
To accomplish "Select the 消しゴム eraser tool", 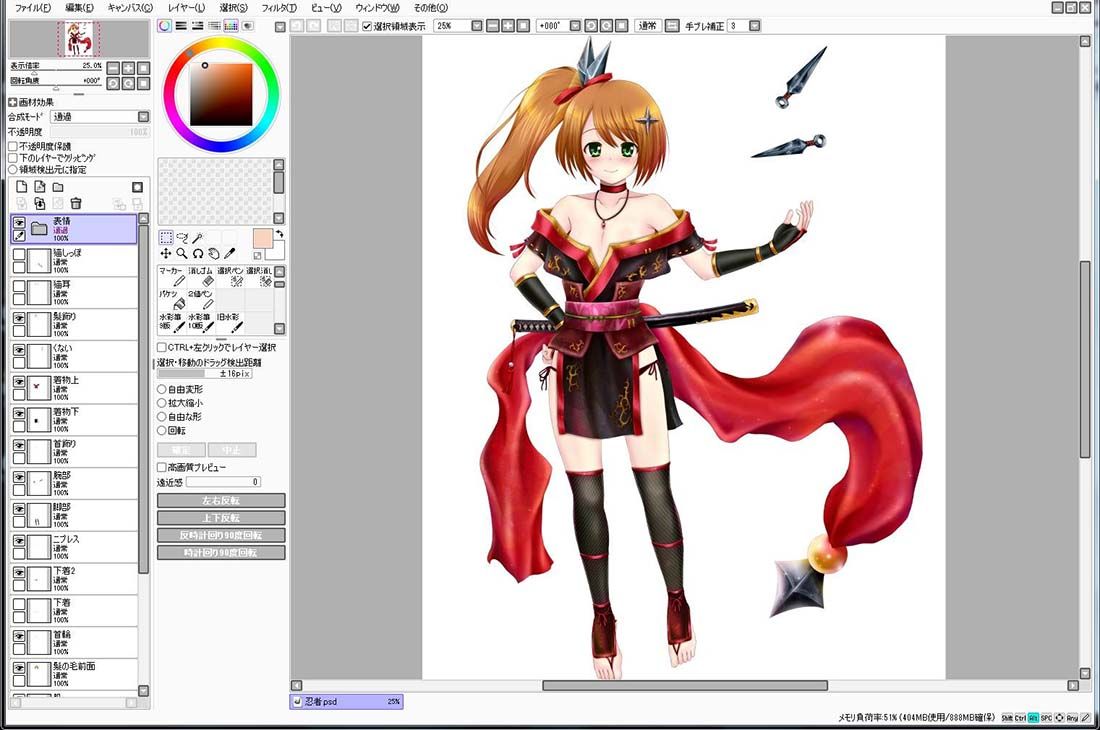I will point(201,276).
